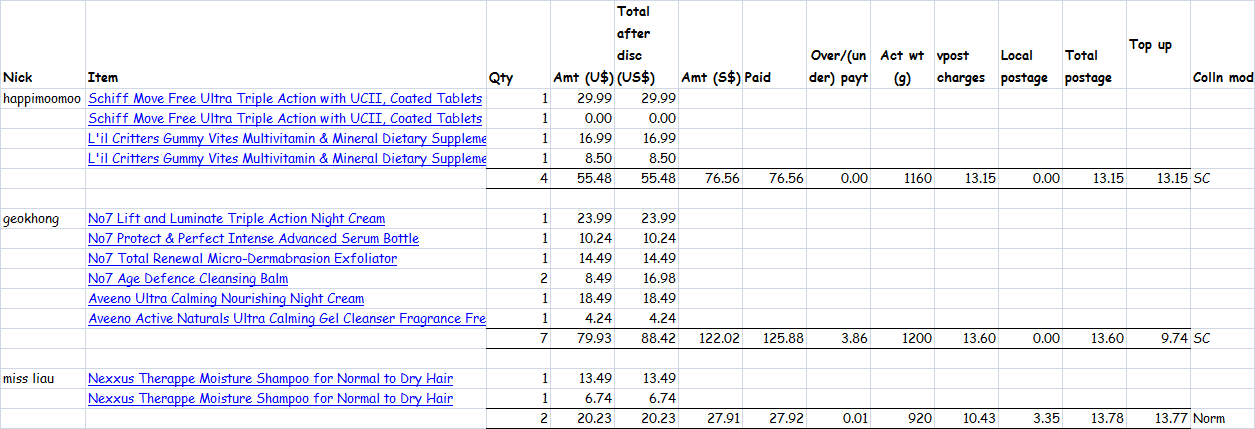Image resolution: width=1255 pixels, height=429 pixels.
Task: Open the No7 Age Defence Cleansing Balm link
Action: point(188,279)
